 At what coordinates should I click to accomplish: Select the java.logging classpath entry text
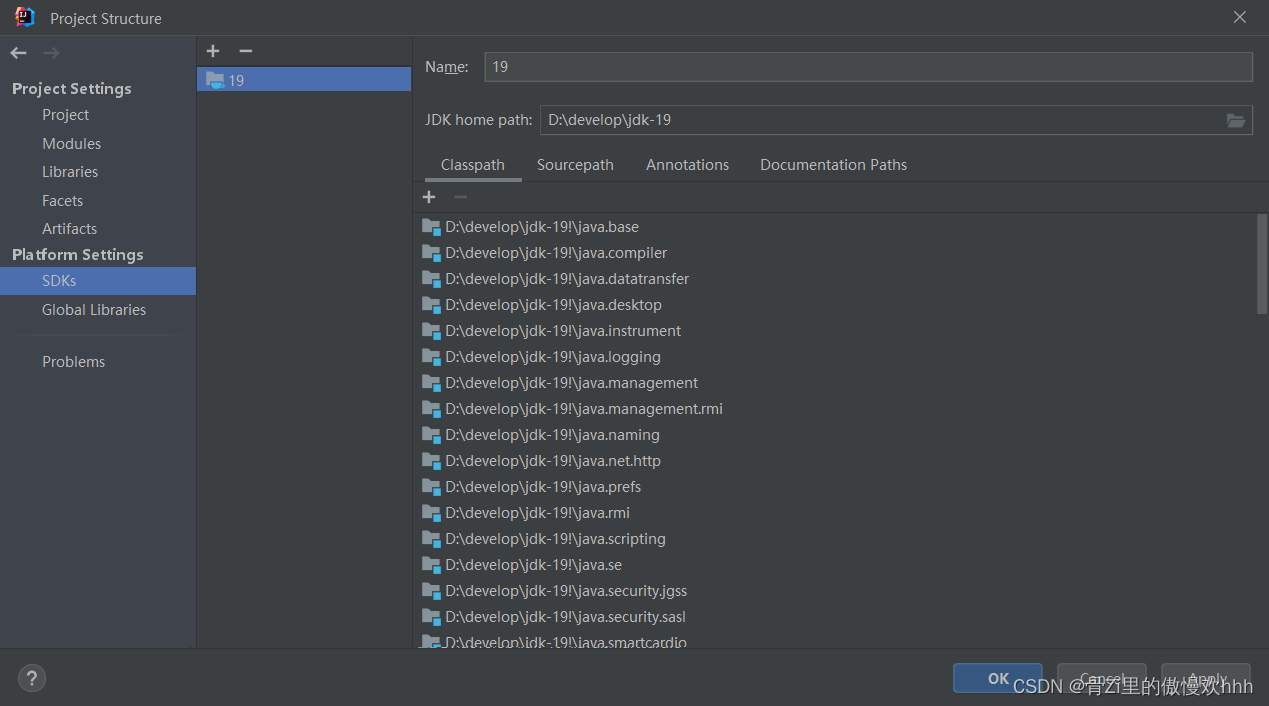click(x=553, y=357)
